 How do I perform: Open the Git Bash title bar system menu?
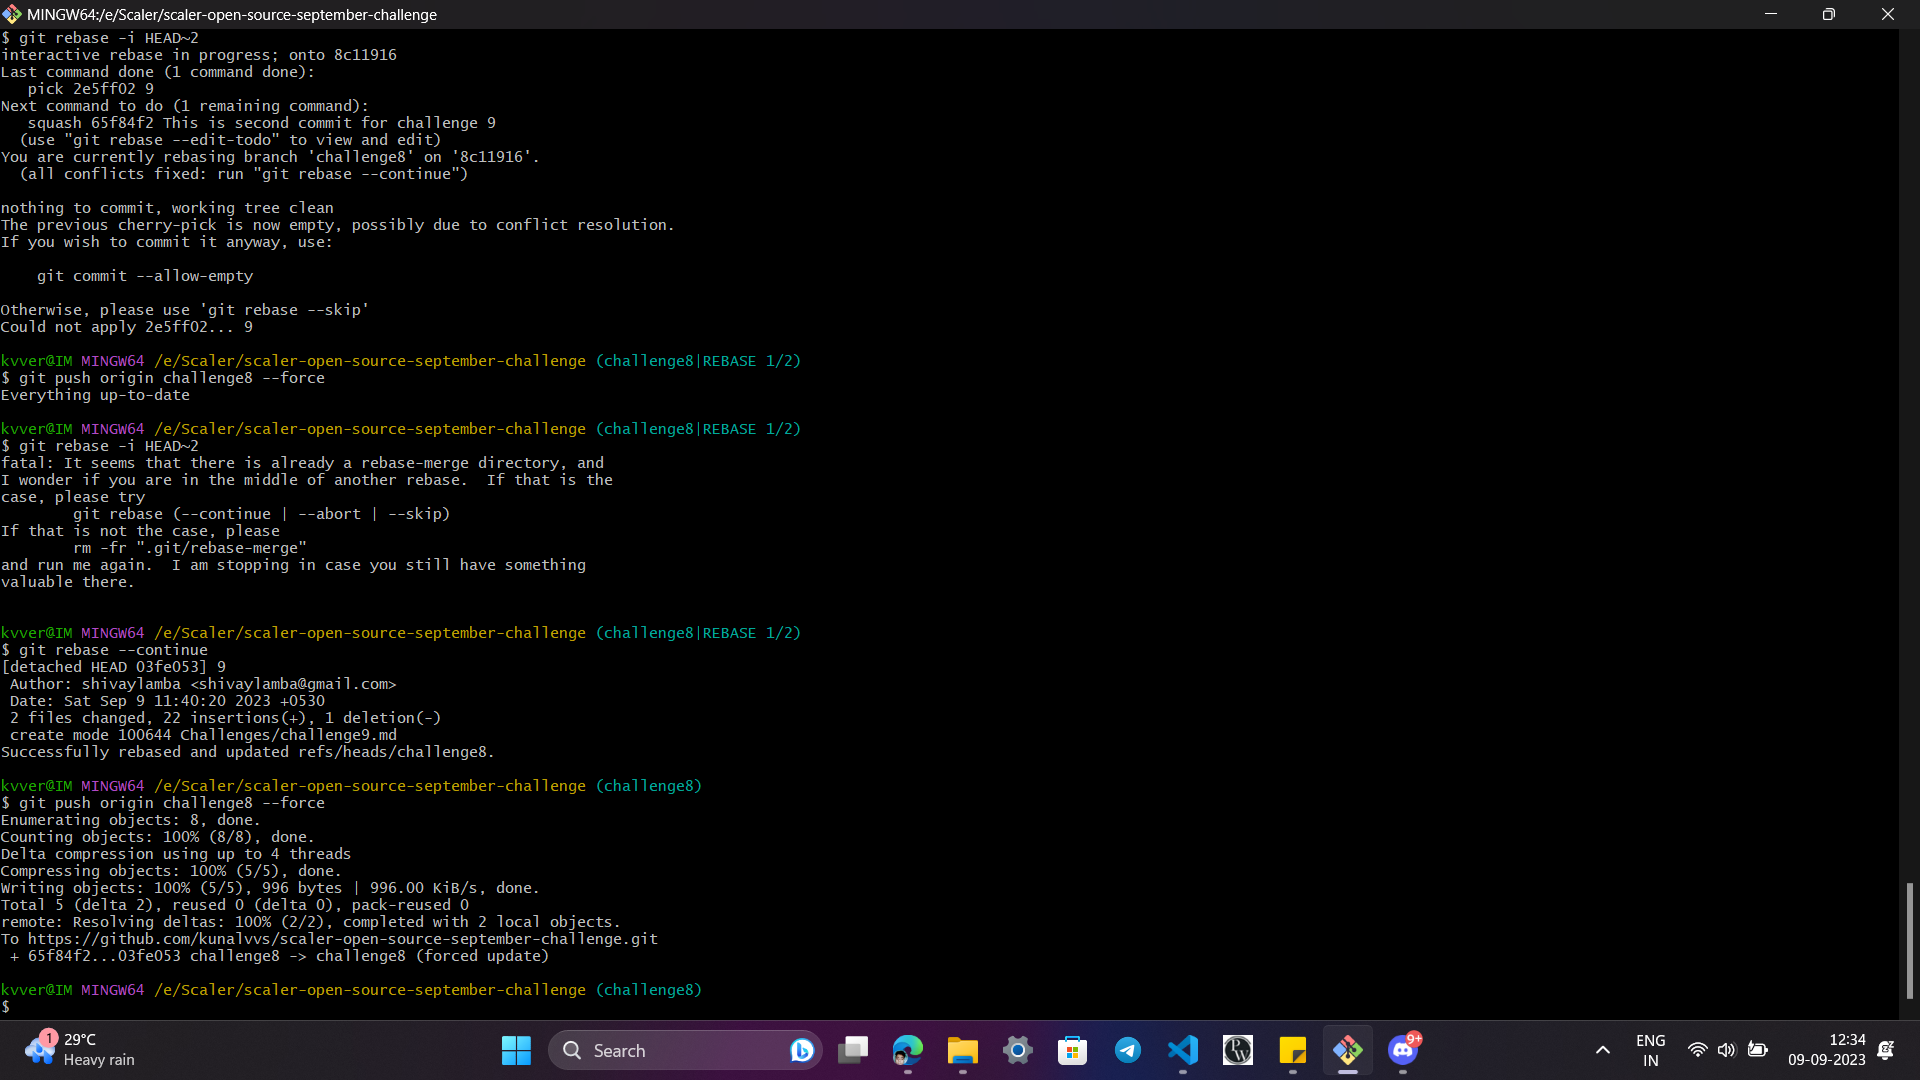[x=12, y=14]
